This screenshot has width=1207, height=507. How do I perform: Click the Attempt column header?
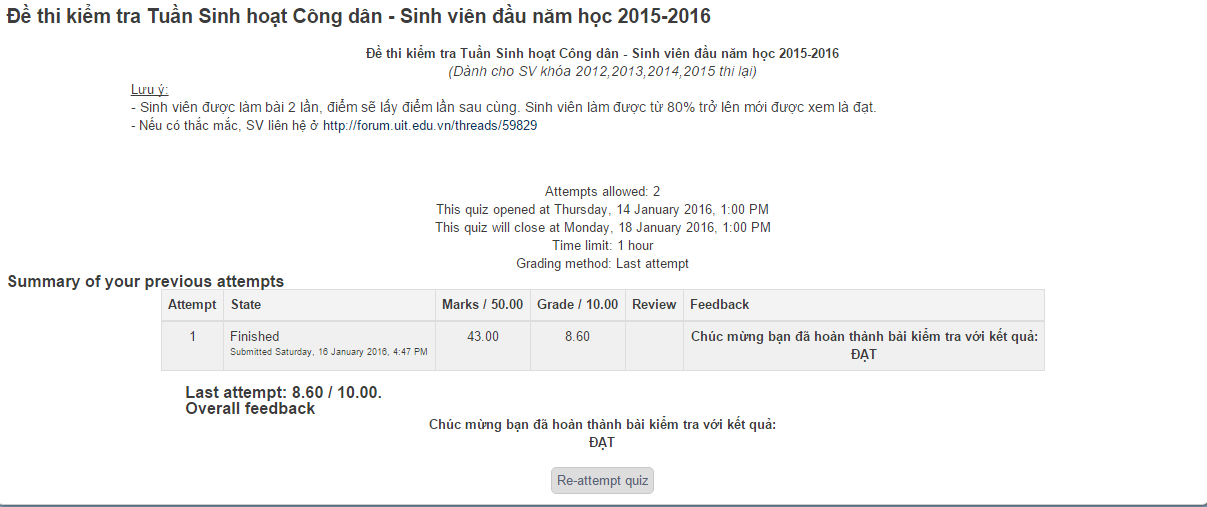[192, 304]
